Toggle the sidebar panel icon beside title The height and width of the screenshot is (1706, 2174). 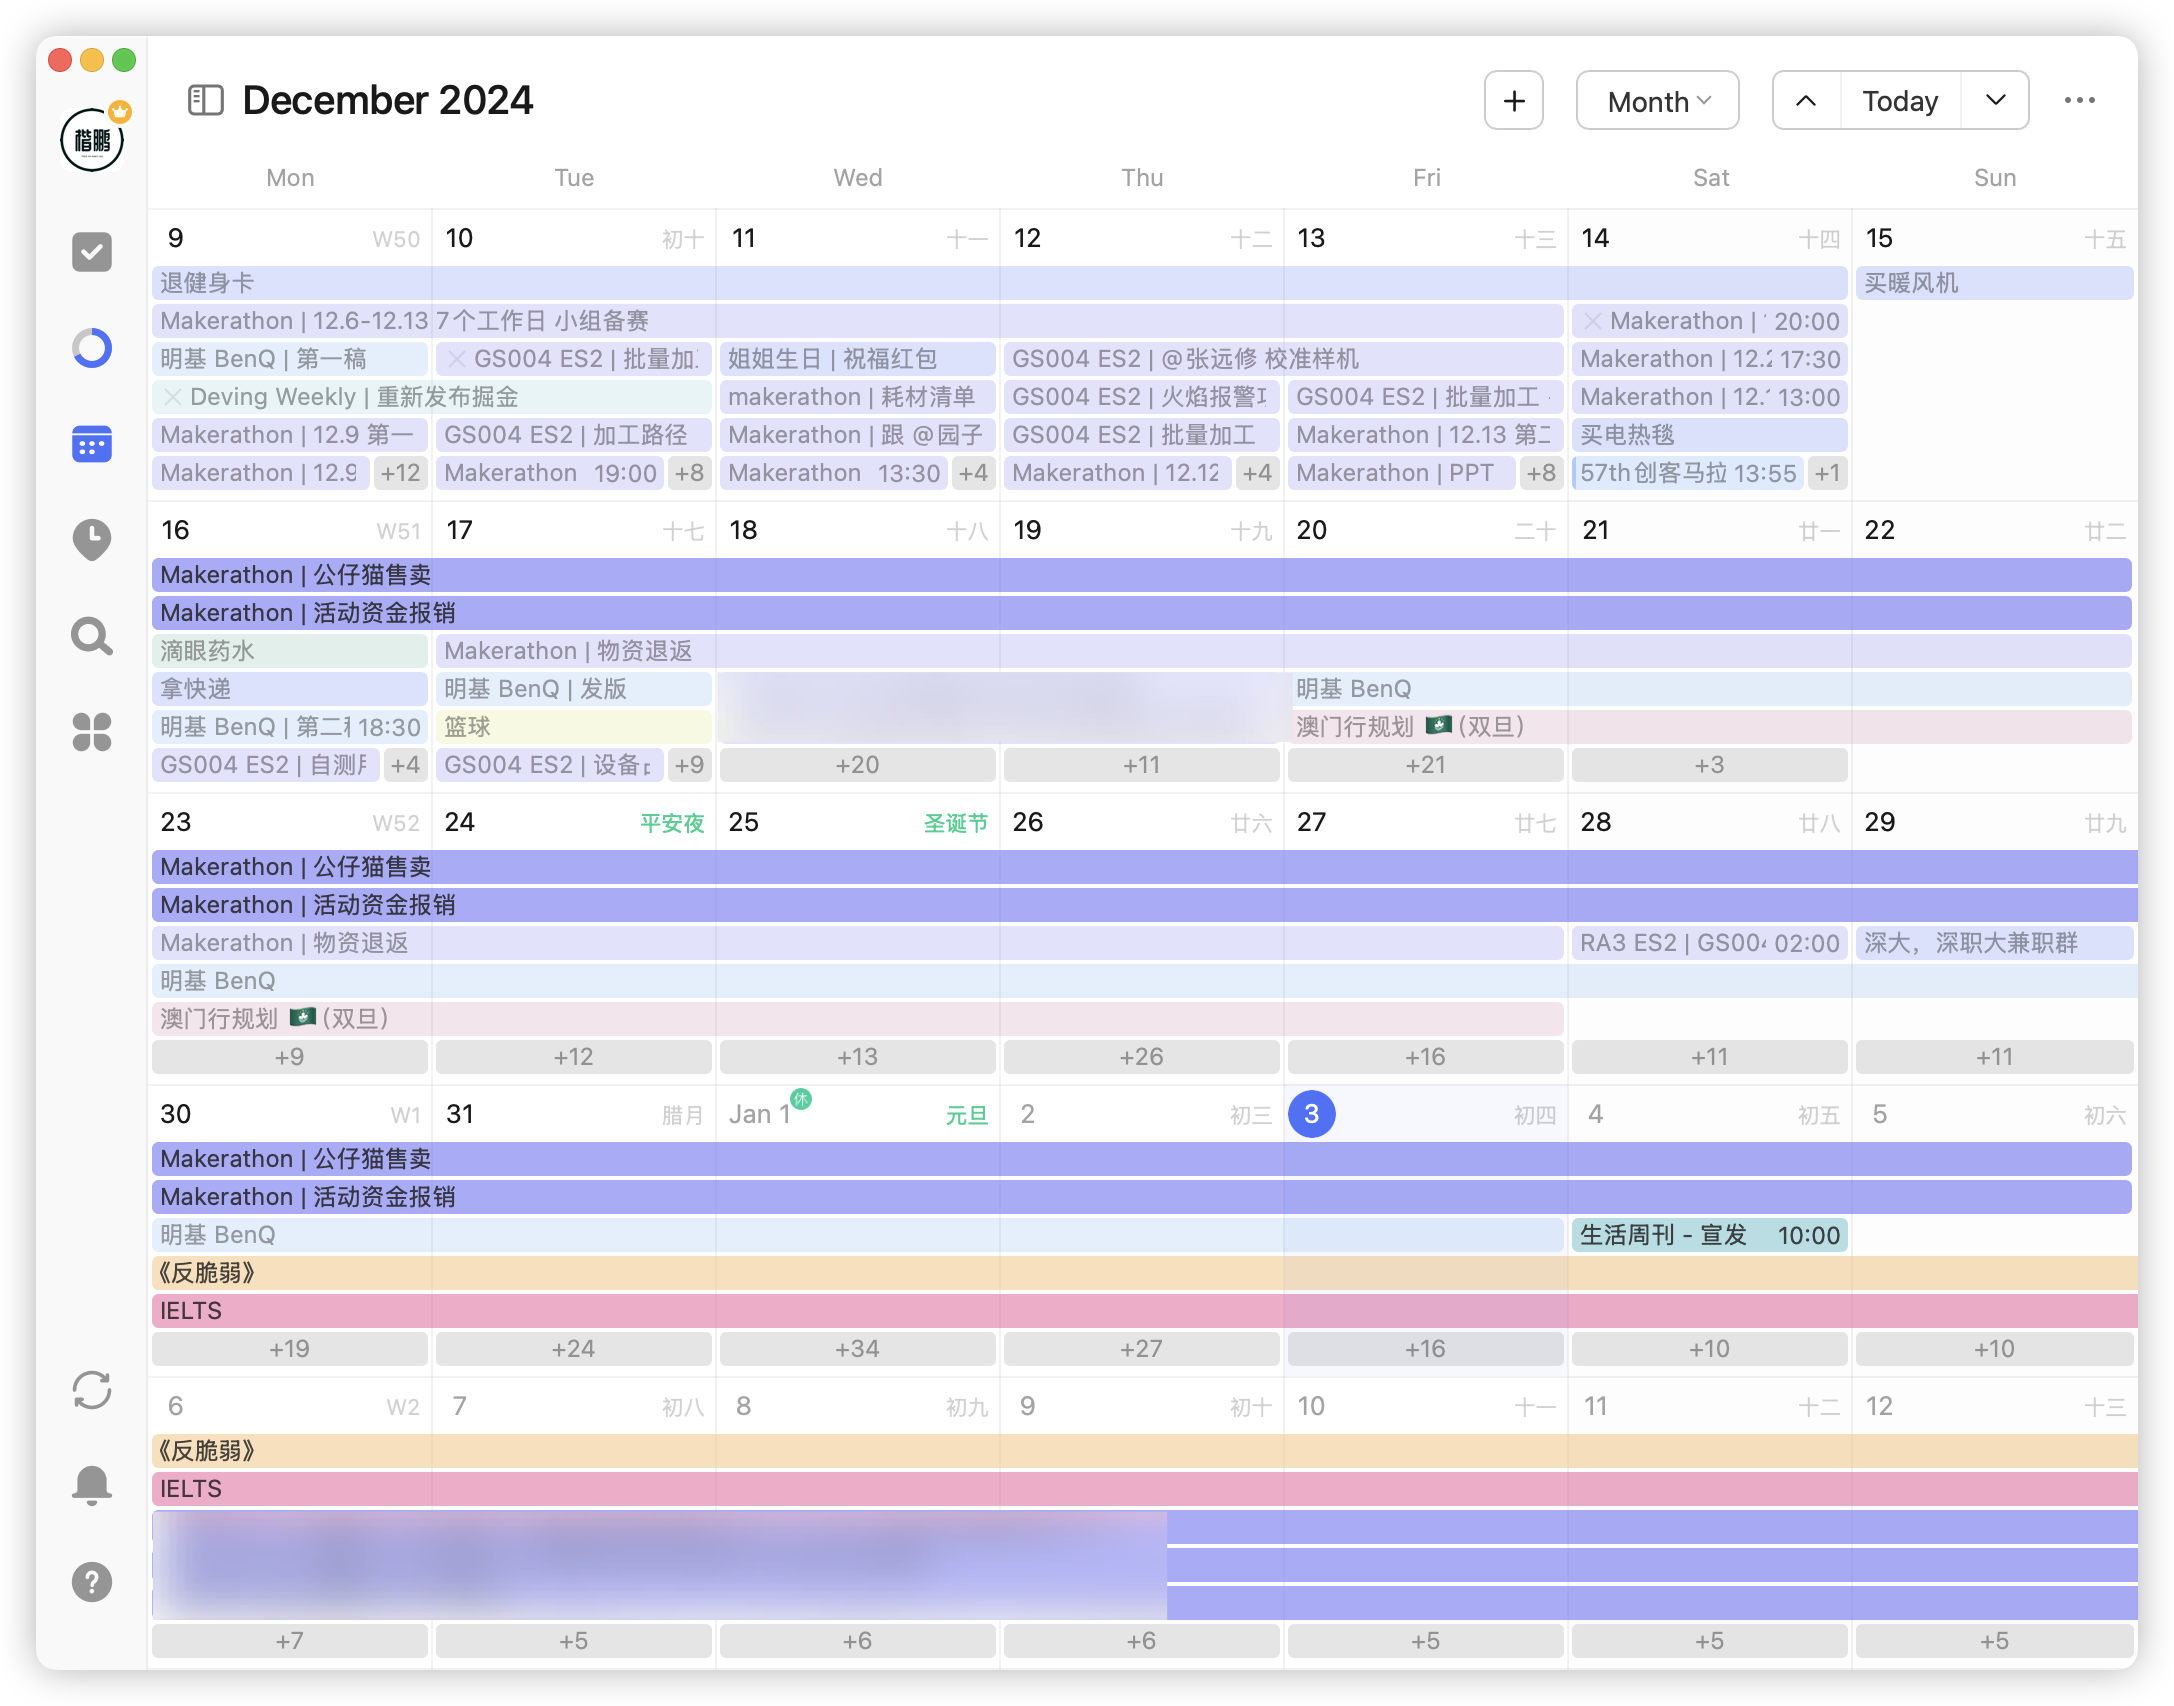point(206,100)
